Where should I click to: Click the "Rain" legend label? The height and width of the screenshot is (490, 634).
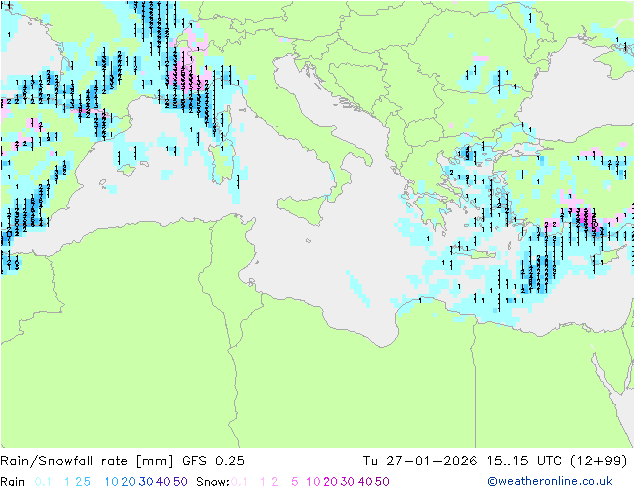[13, 482]
